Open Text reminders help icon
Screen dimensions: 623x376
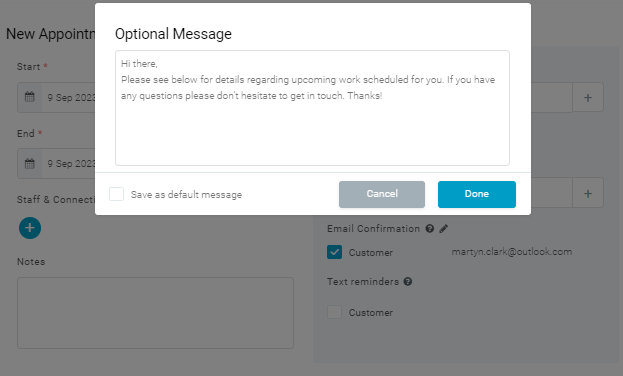click(408, 281)
